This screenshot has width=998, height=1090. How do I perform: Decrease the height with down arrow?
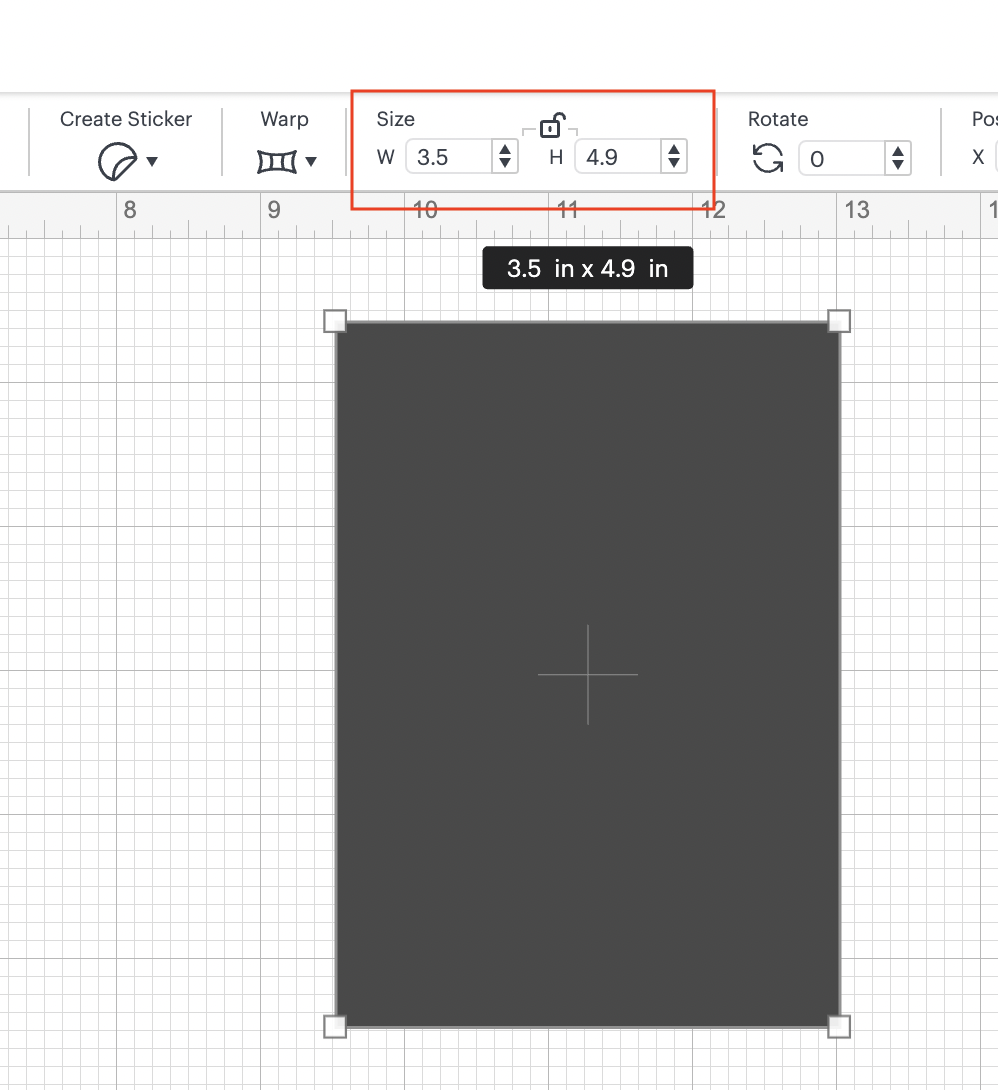[673, 163]
